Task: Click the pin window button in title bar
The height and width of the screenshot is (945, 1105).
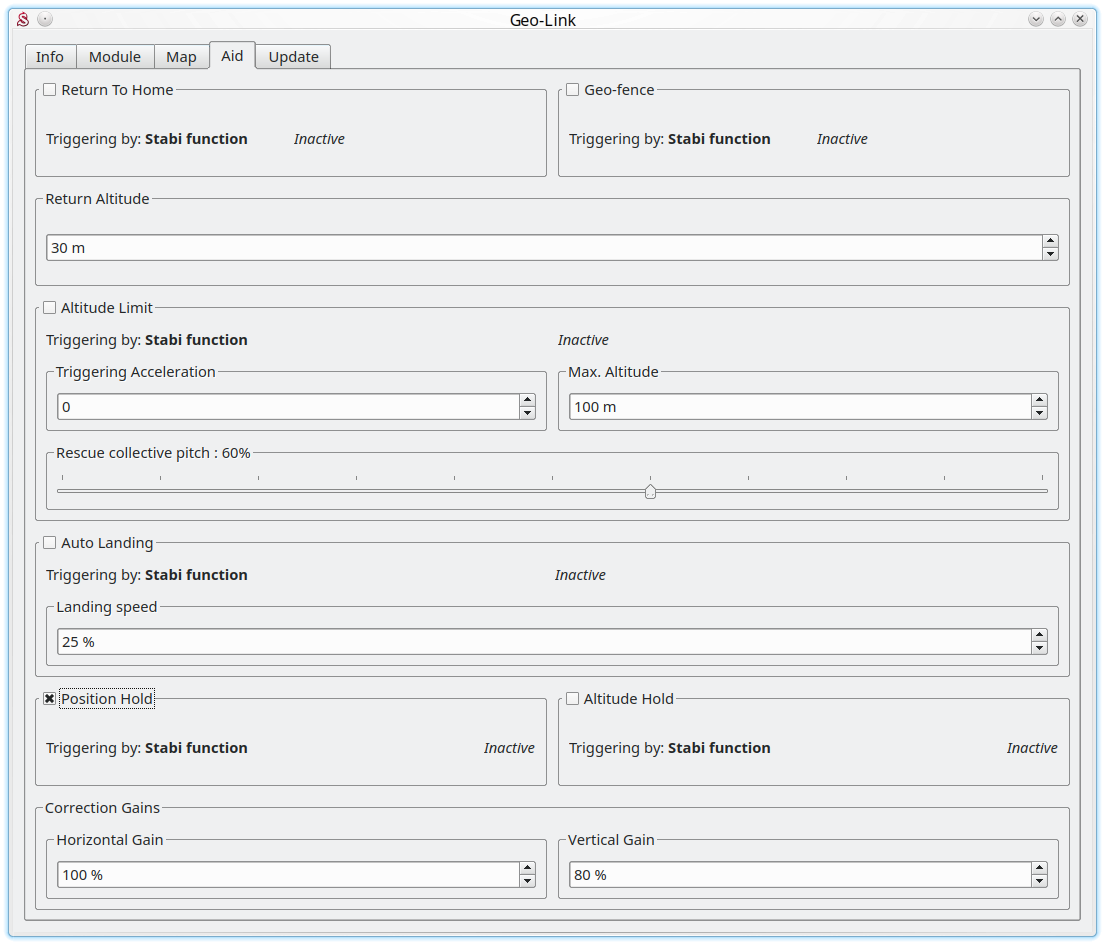Action: pyautogui.click(x=45, y=19)
